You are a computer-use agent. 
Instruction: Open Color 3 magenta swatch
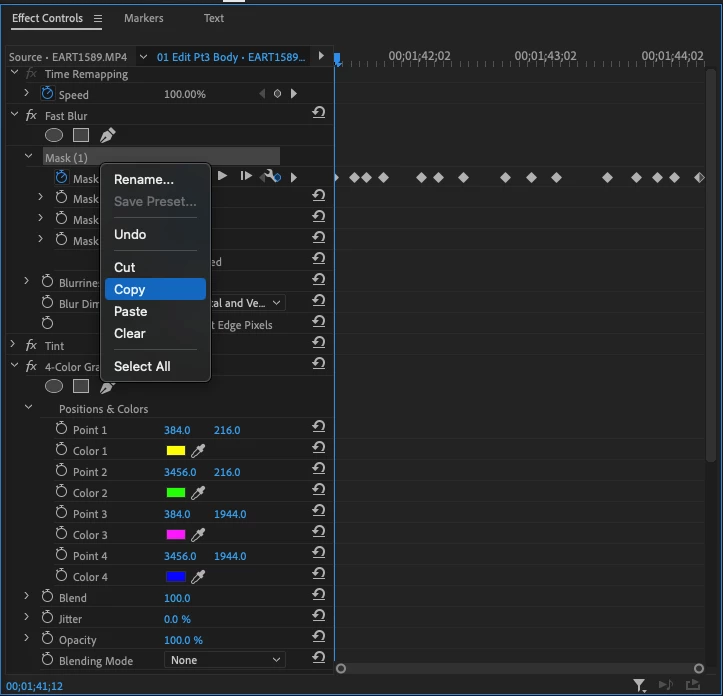click(x=176, y=535)
